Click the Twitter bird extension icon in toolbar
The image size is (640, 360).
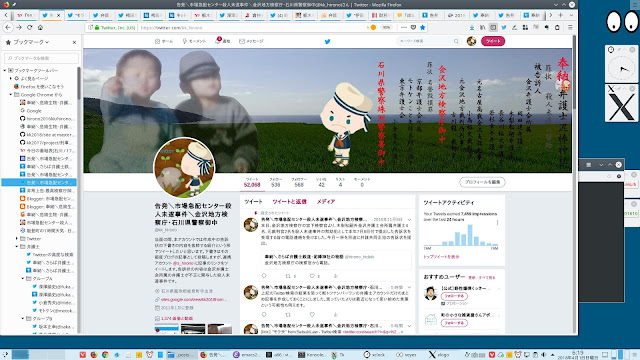tap(504, 27)
